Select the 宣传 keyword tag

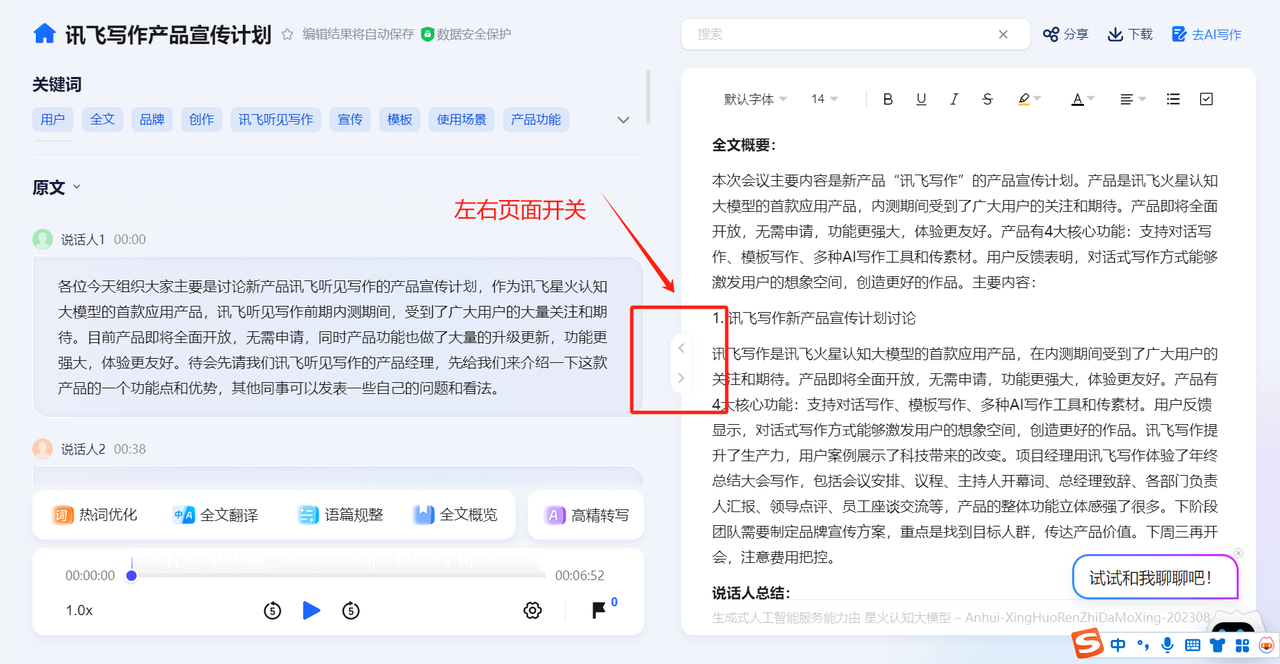[350, 119]
